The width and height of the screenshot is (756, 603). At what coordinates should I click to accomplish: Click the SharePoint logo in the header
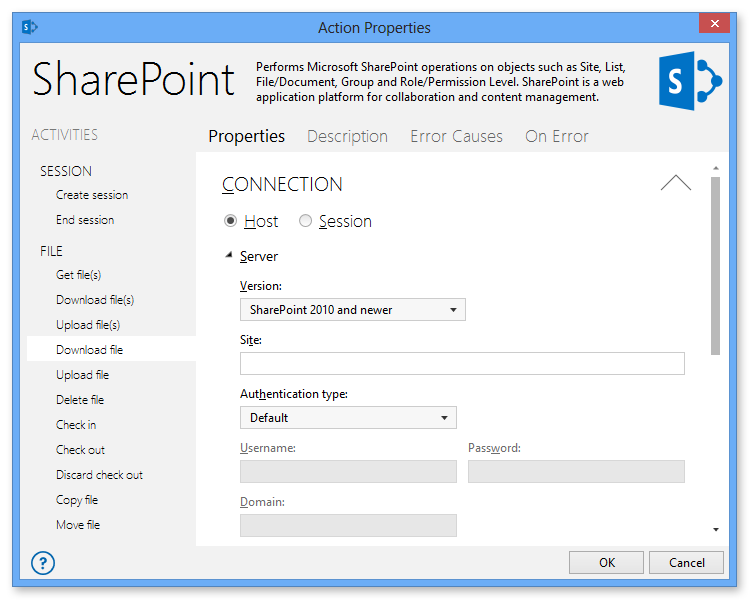[x=690, y=83]
